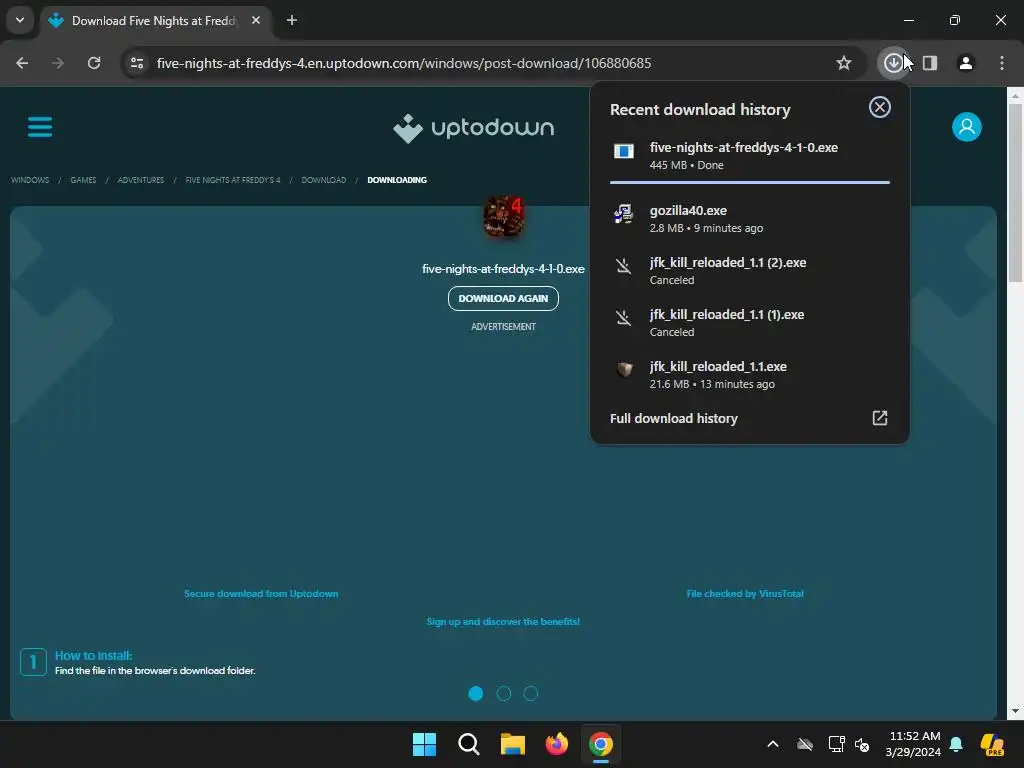The image size is (1024, 768).
Task: Open Windows Start menu
Action: point(424,744)
